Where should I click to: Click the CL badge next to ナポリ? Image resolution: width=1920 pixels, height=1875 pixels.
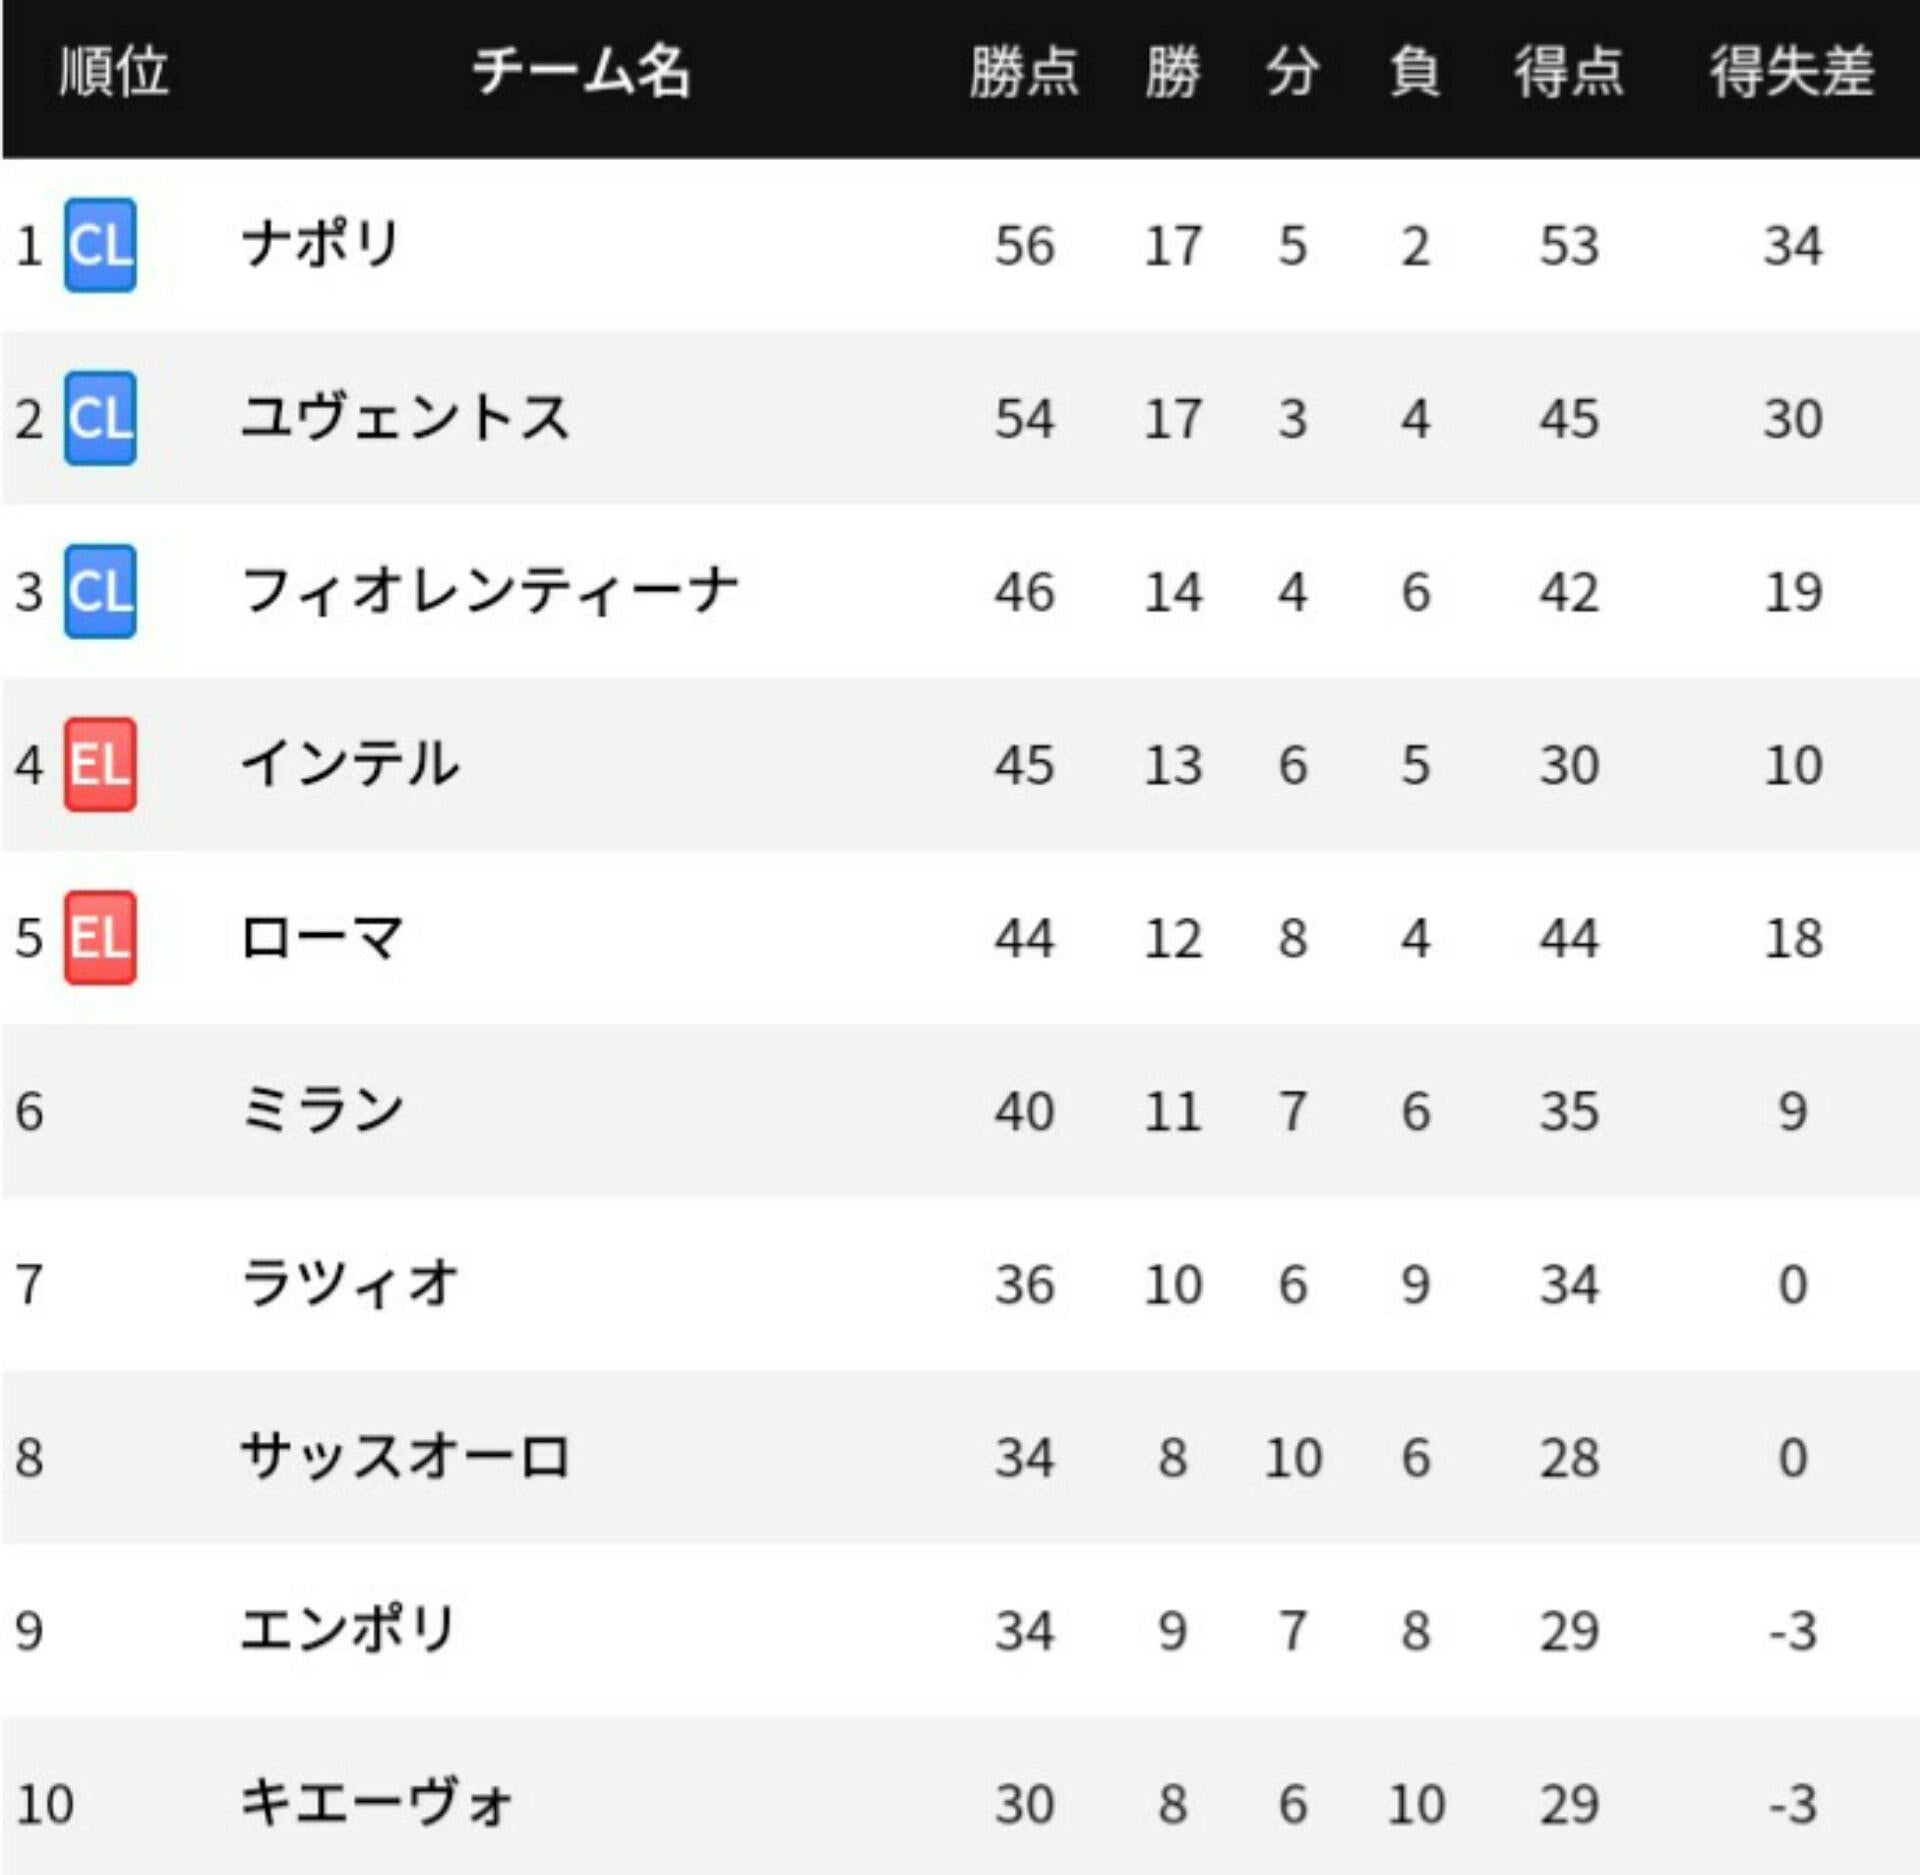100,245
